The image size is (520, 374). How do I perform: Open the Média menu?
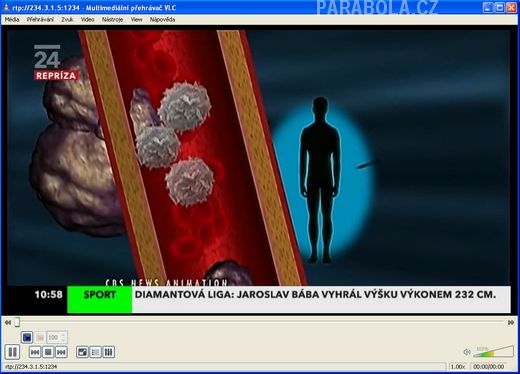pyautogui.click(x=12, y=20)
